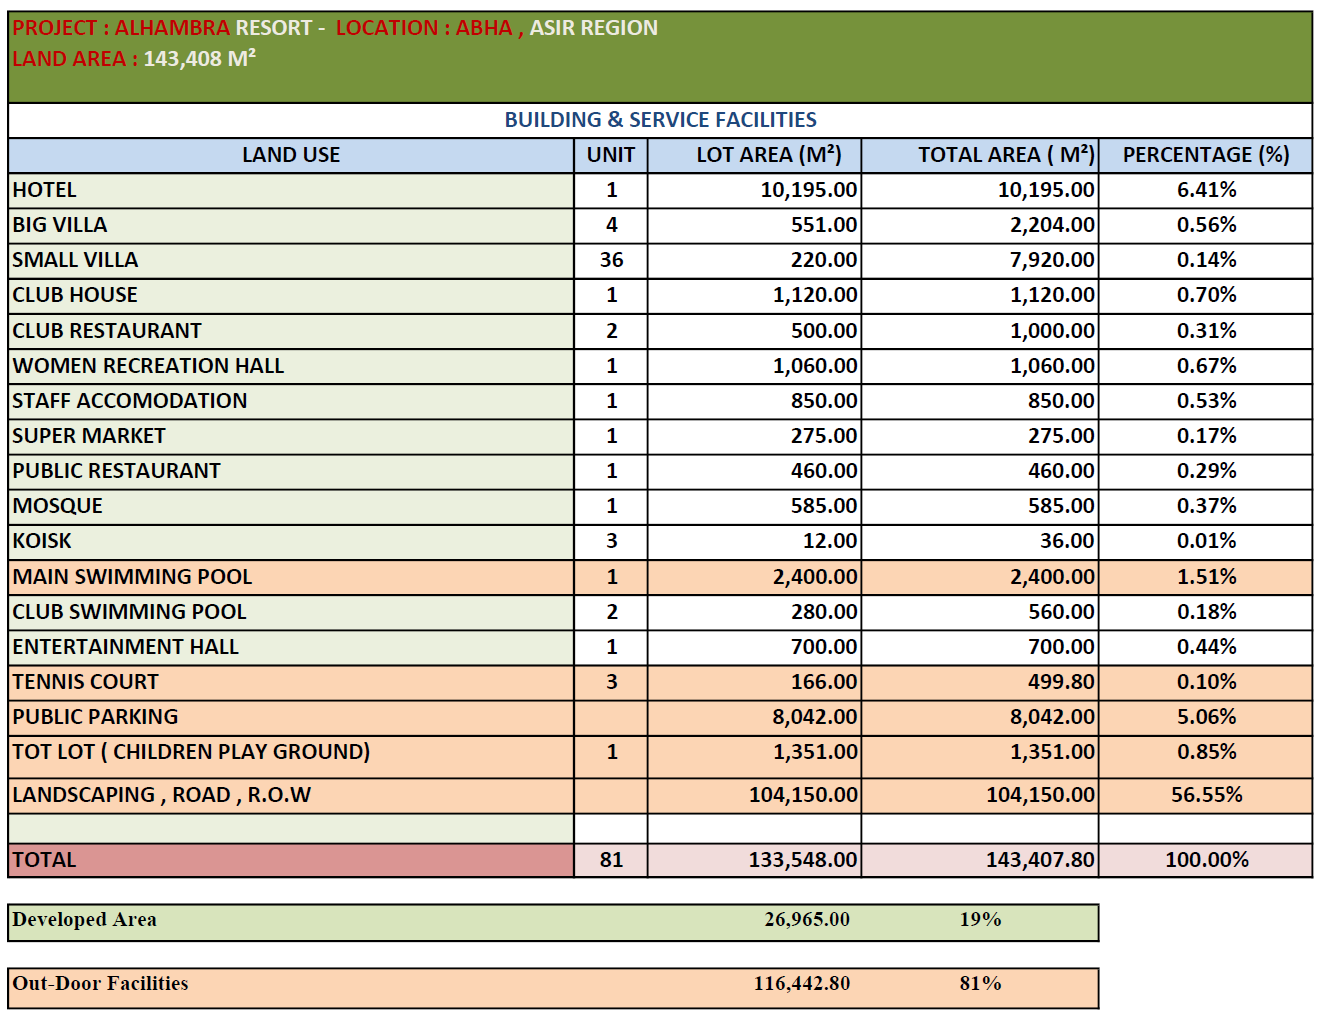The height and width of the screenshot is (1019, 1321).
Task: Click small villa unit count 36
Action: coord(611,260)
